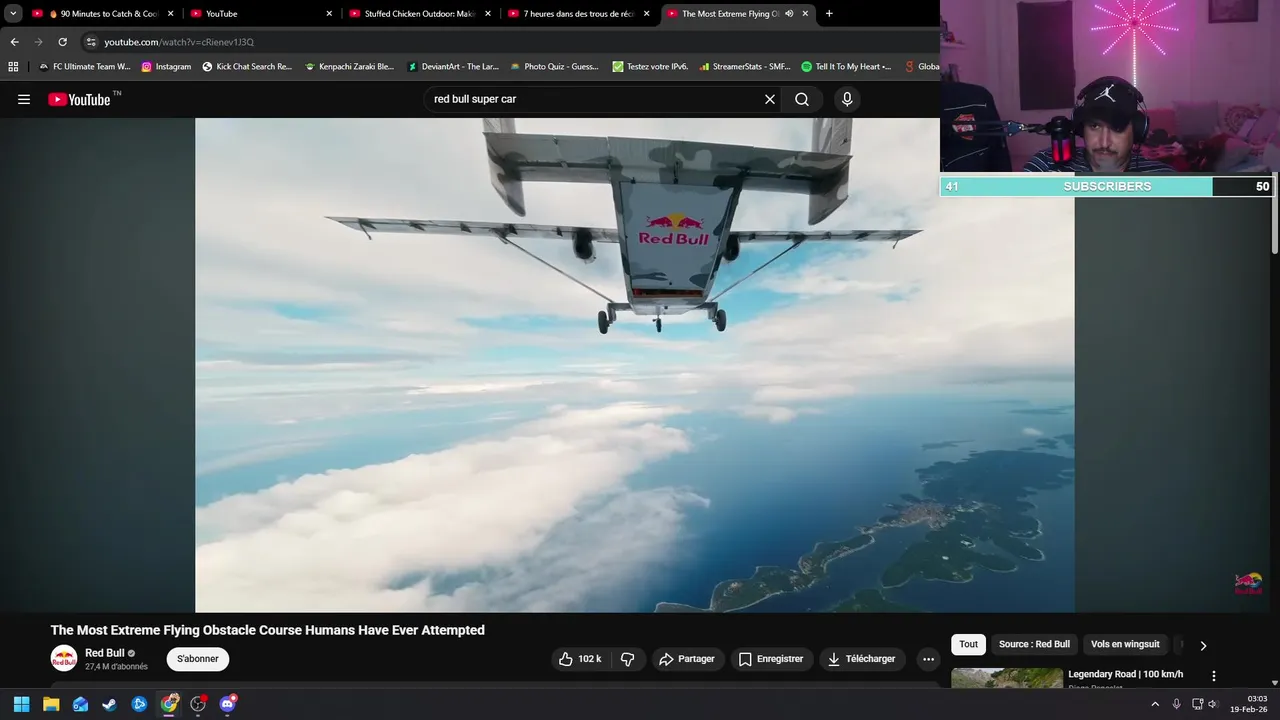The height and width of the screenshot is (720, 1280).
Task: Select the Source : Red Bull chip
Action: point(1034,644)
